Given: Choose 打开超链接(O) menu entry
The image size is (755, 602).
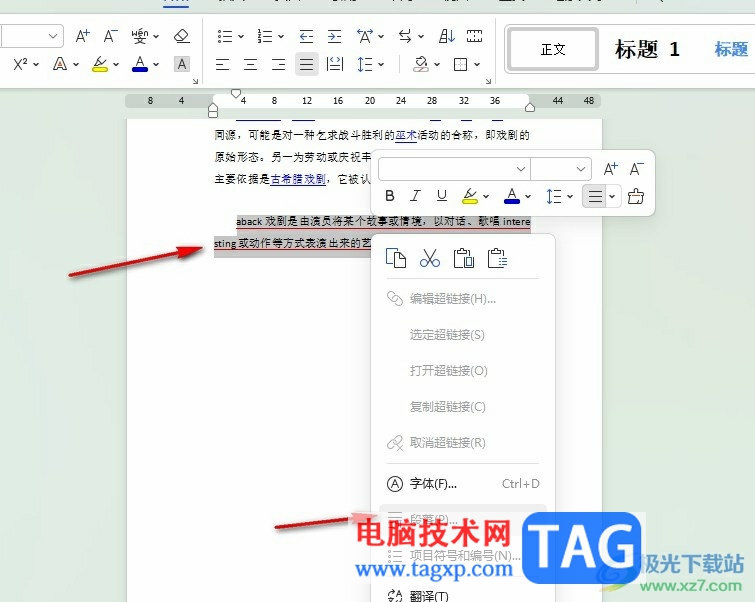Looking at the screenshot, I should (463, 371).
